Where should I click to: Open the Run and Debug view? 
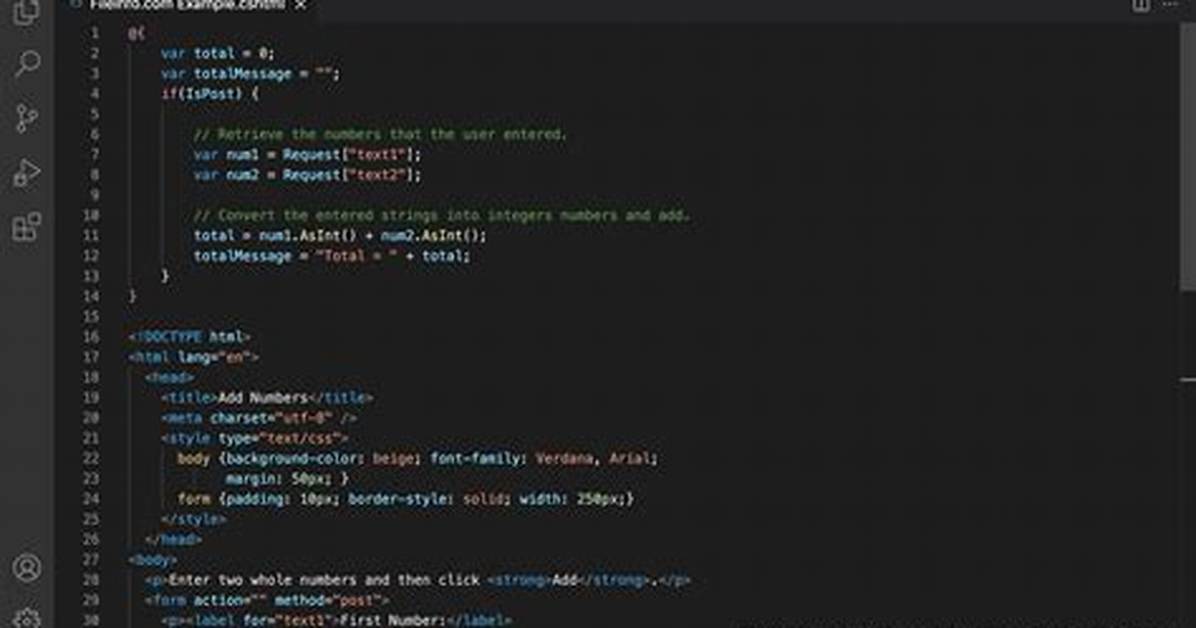pos(27,173)
